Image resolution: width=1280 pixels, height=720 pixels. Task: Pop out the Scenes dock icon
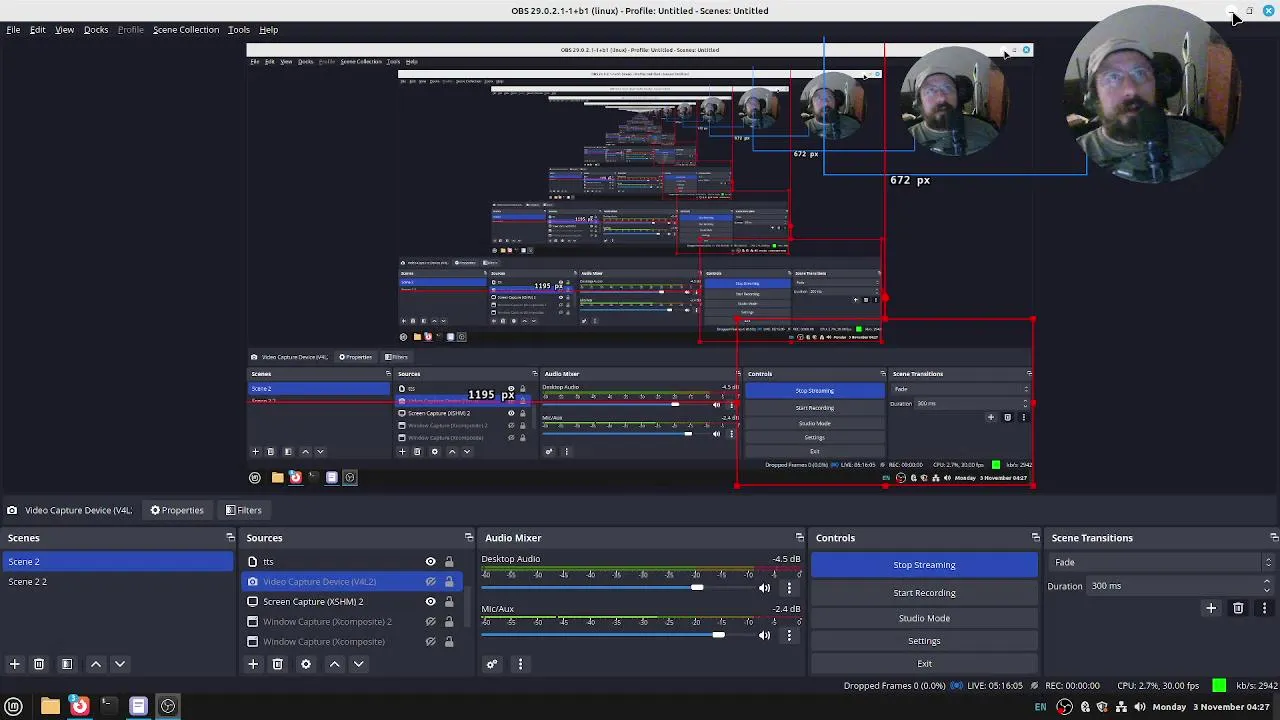point(230,538)
